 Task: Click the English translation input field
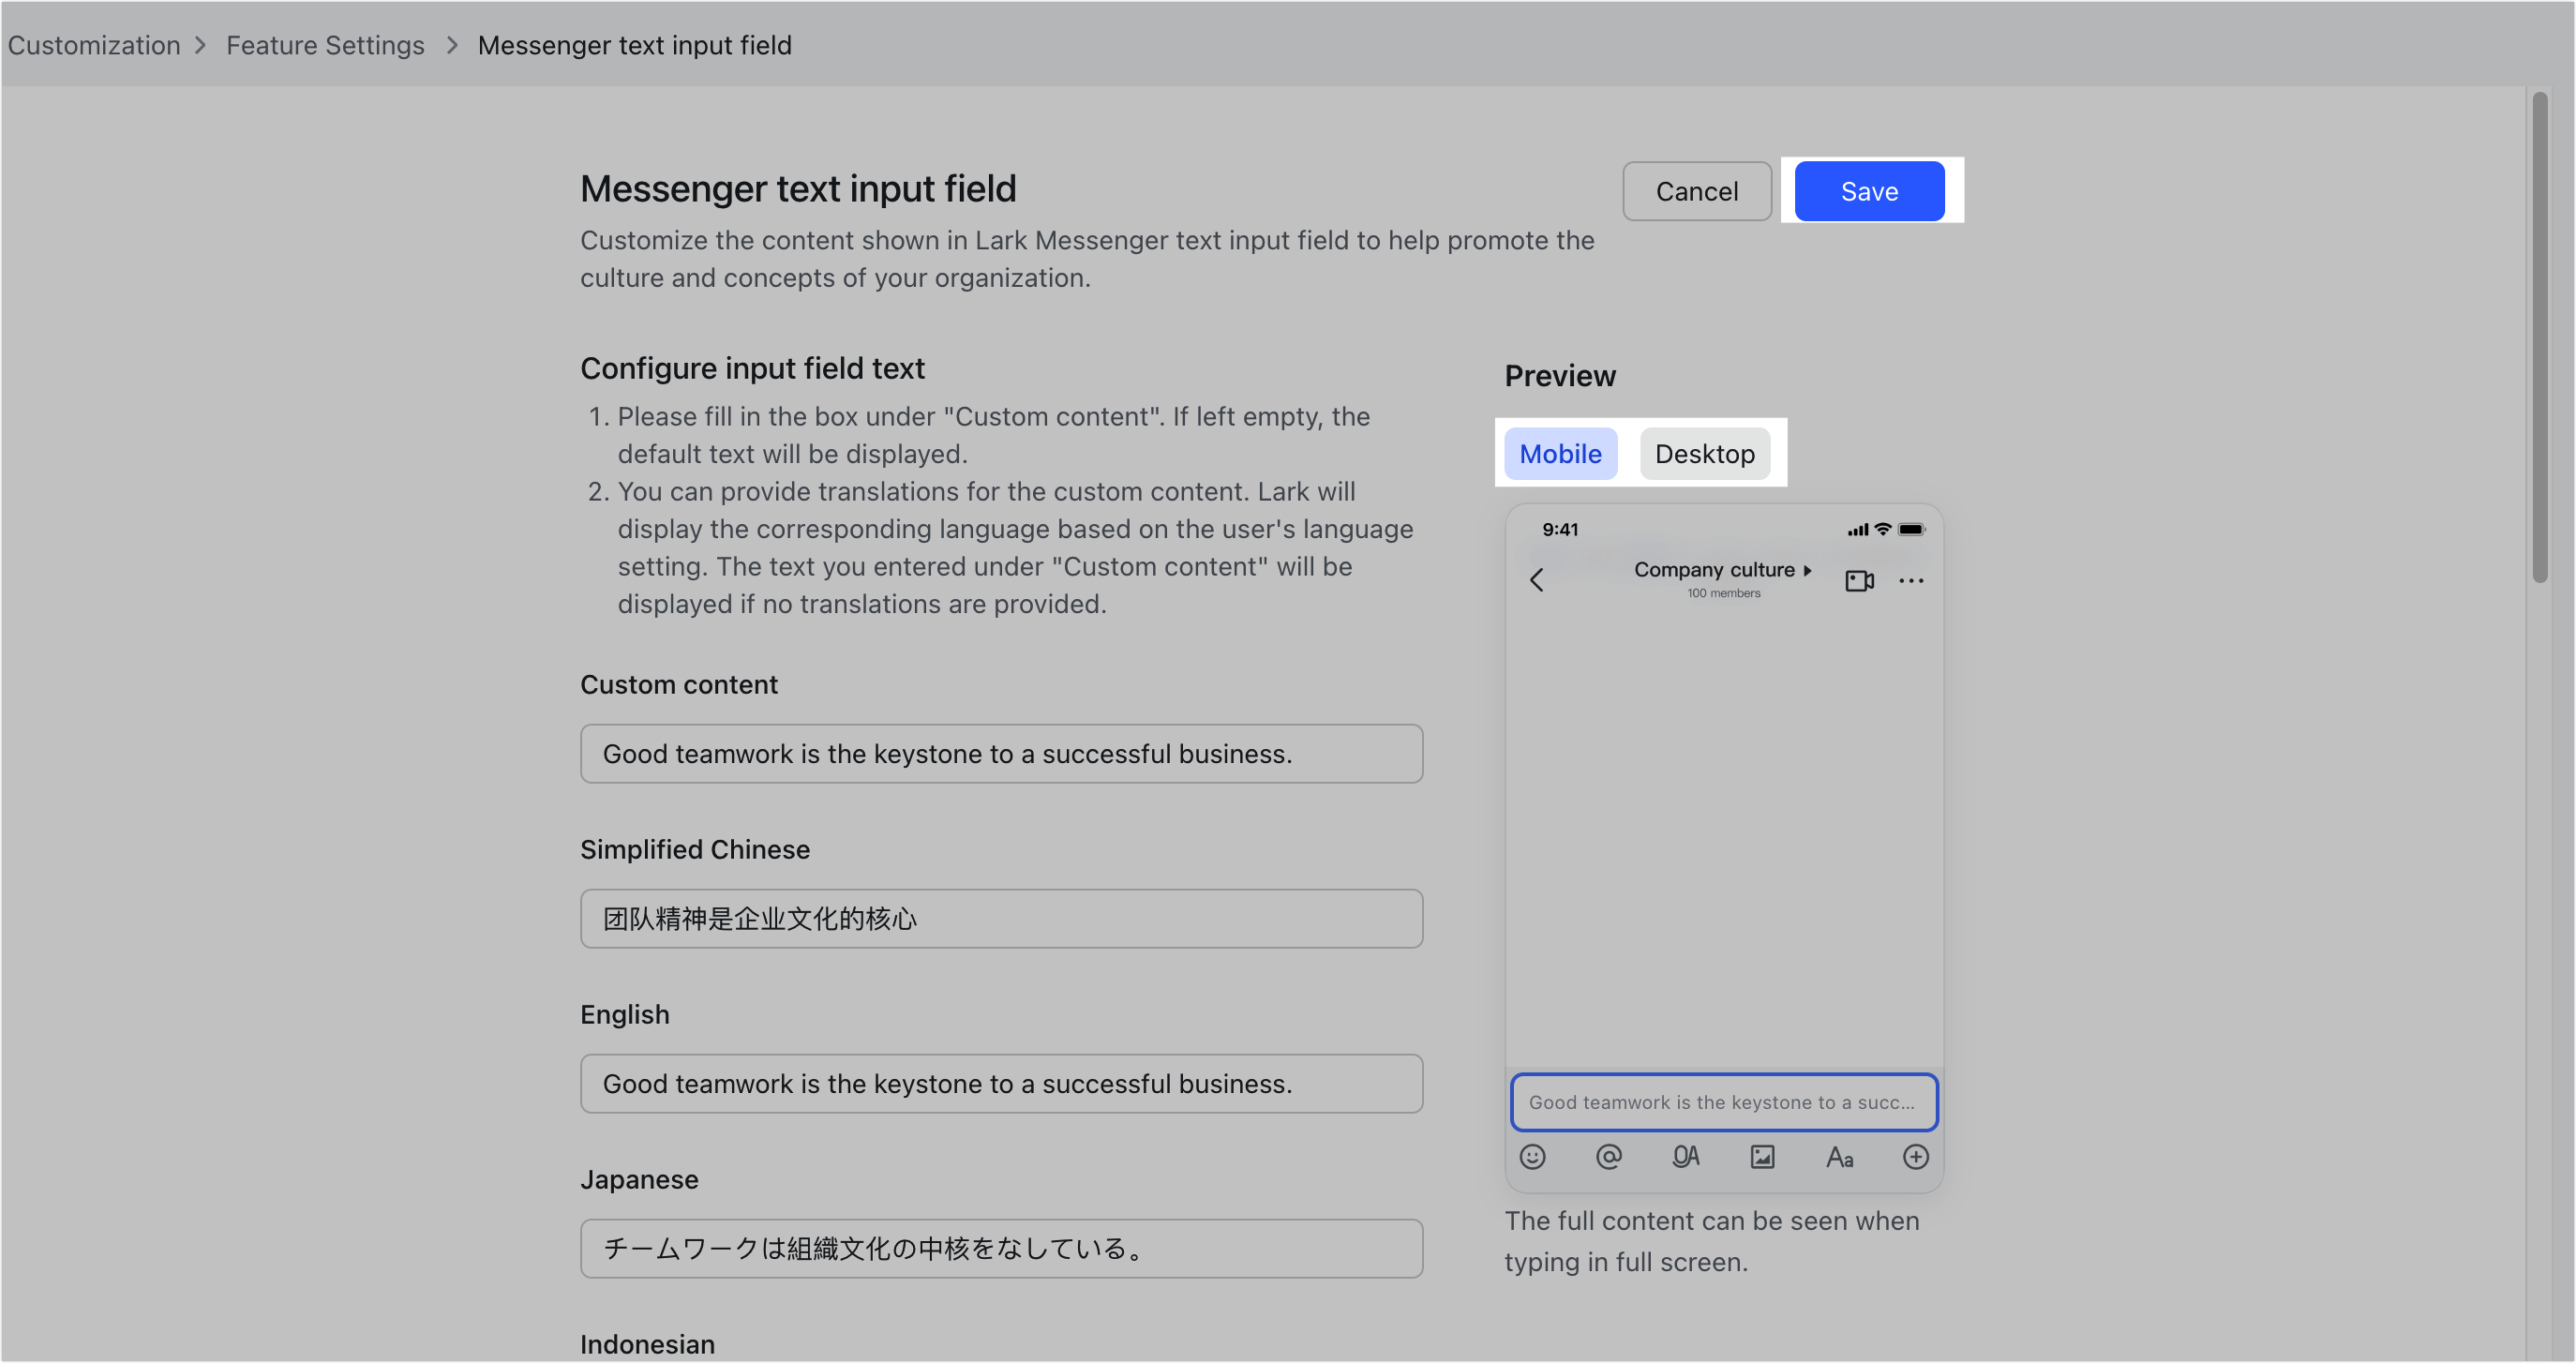[1001, 1084]
